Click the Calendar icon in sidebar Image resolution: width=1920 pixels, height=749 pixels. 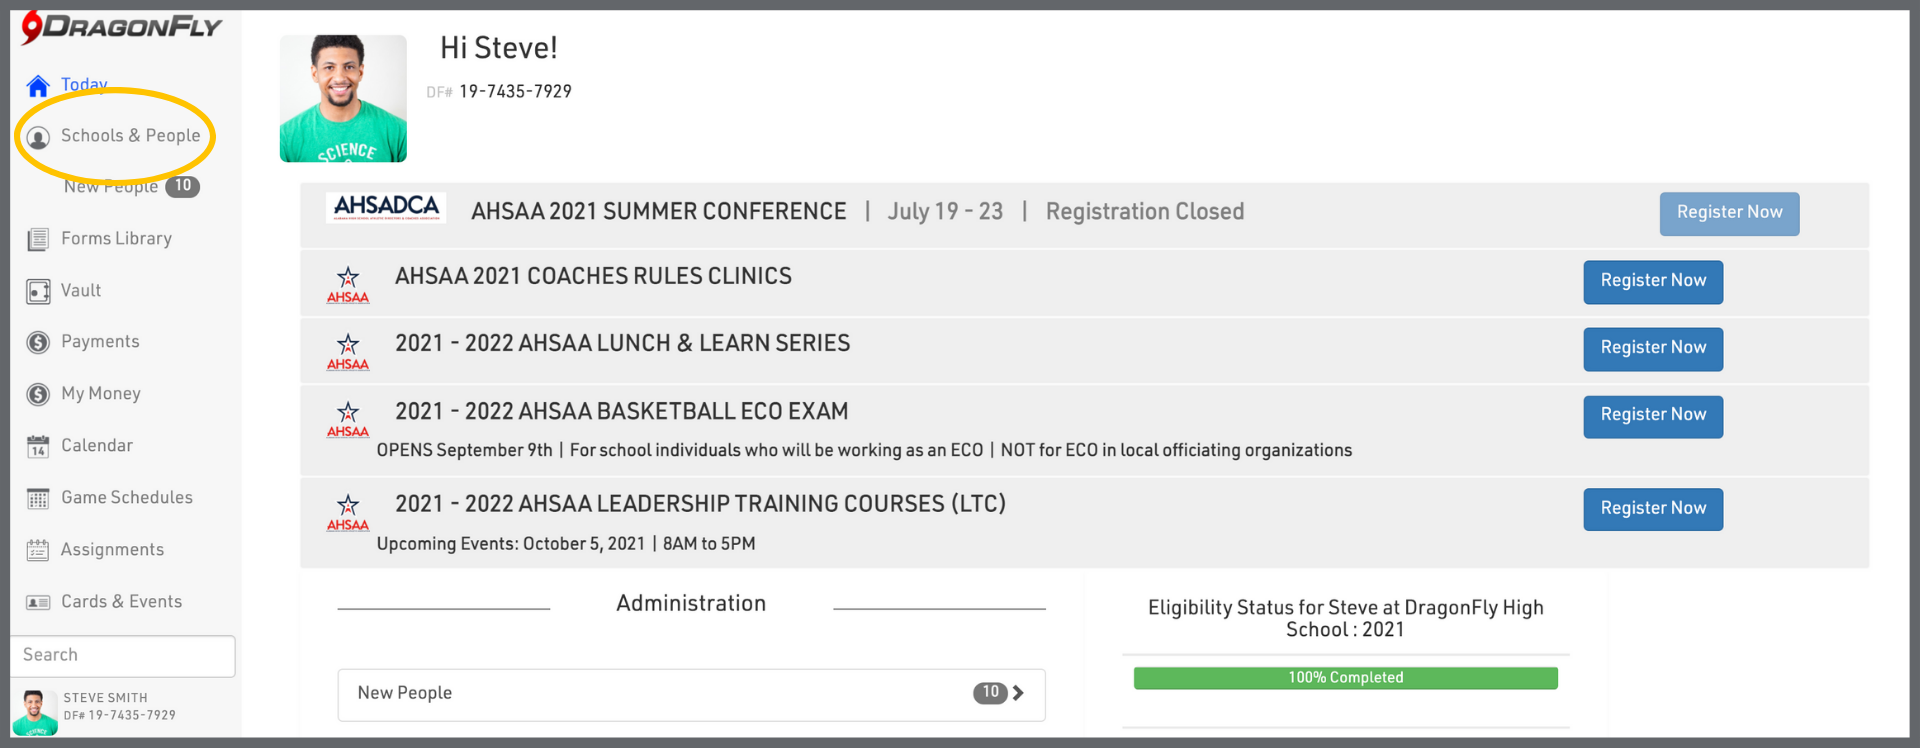(38, 447)
